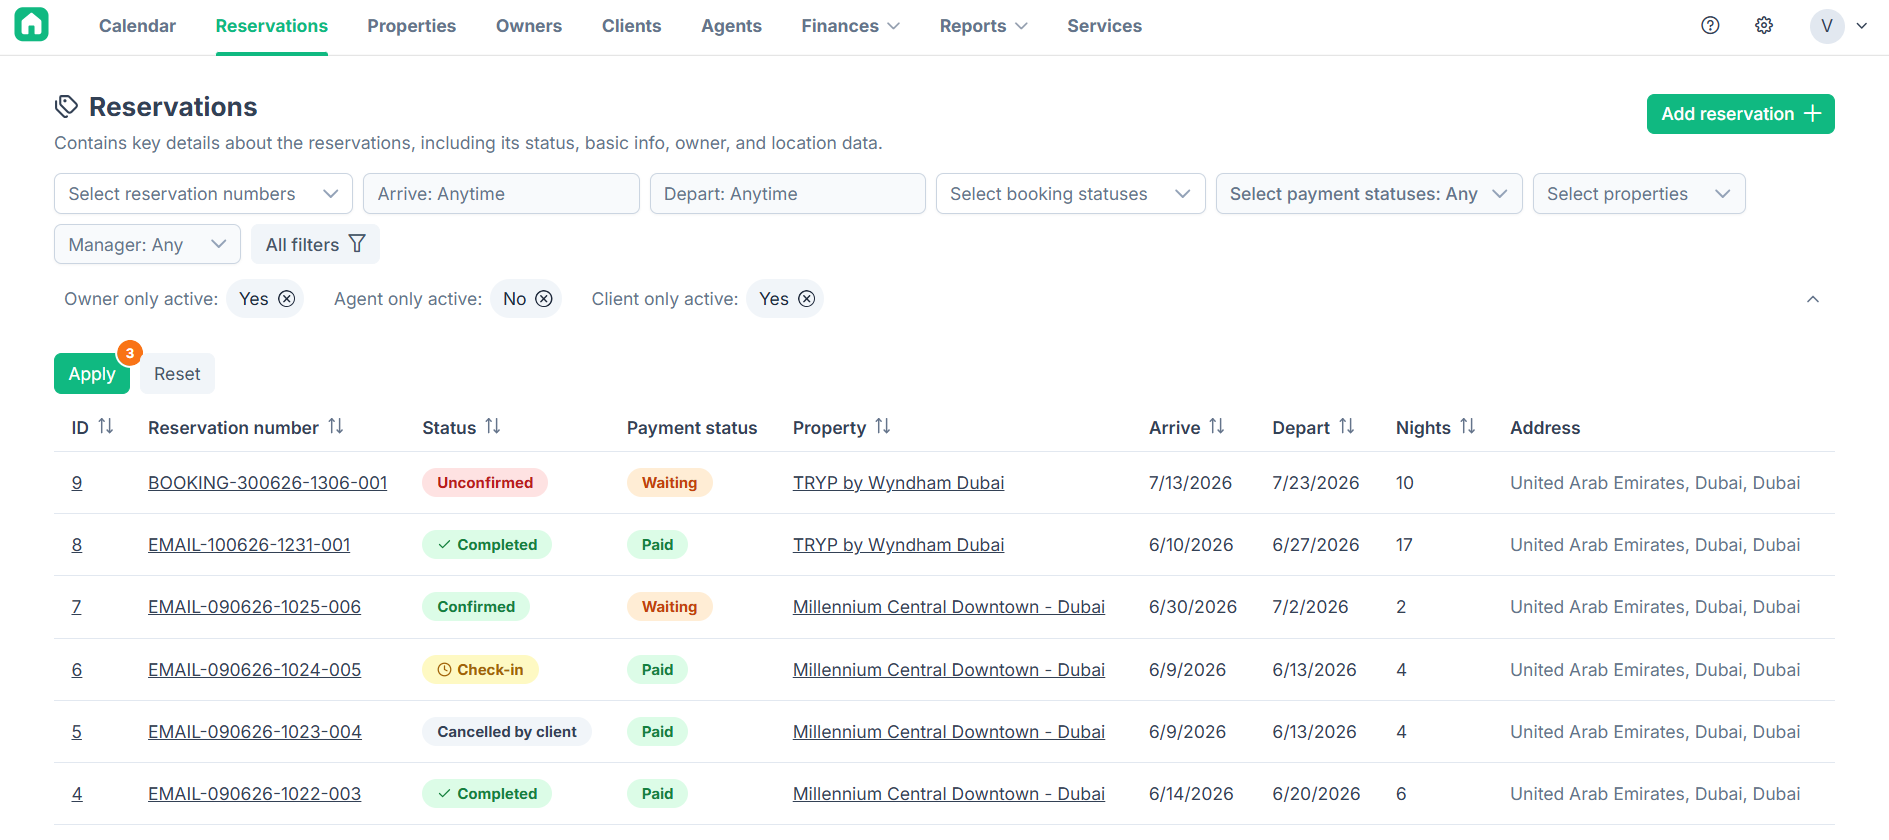Open reservation EMAIL-100626-1231-001
Viewport: 1889px width, 840px height.
249,545
